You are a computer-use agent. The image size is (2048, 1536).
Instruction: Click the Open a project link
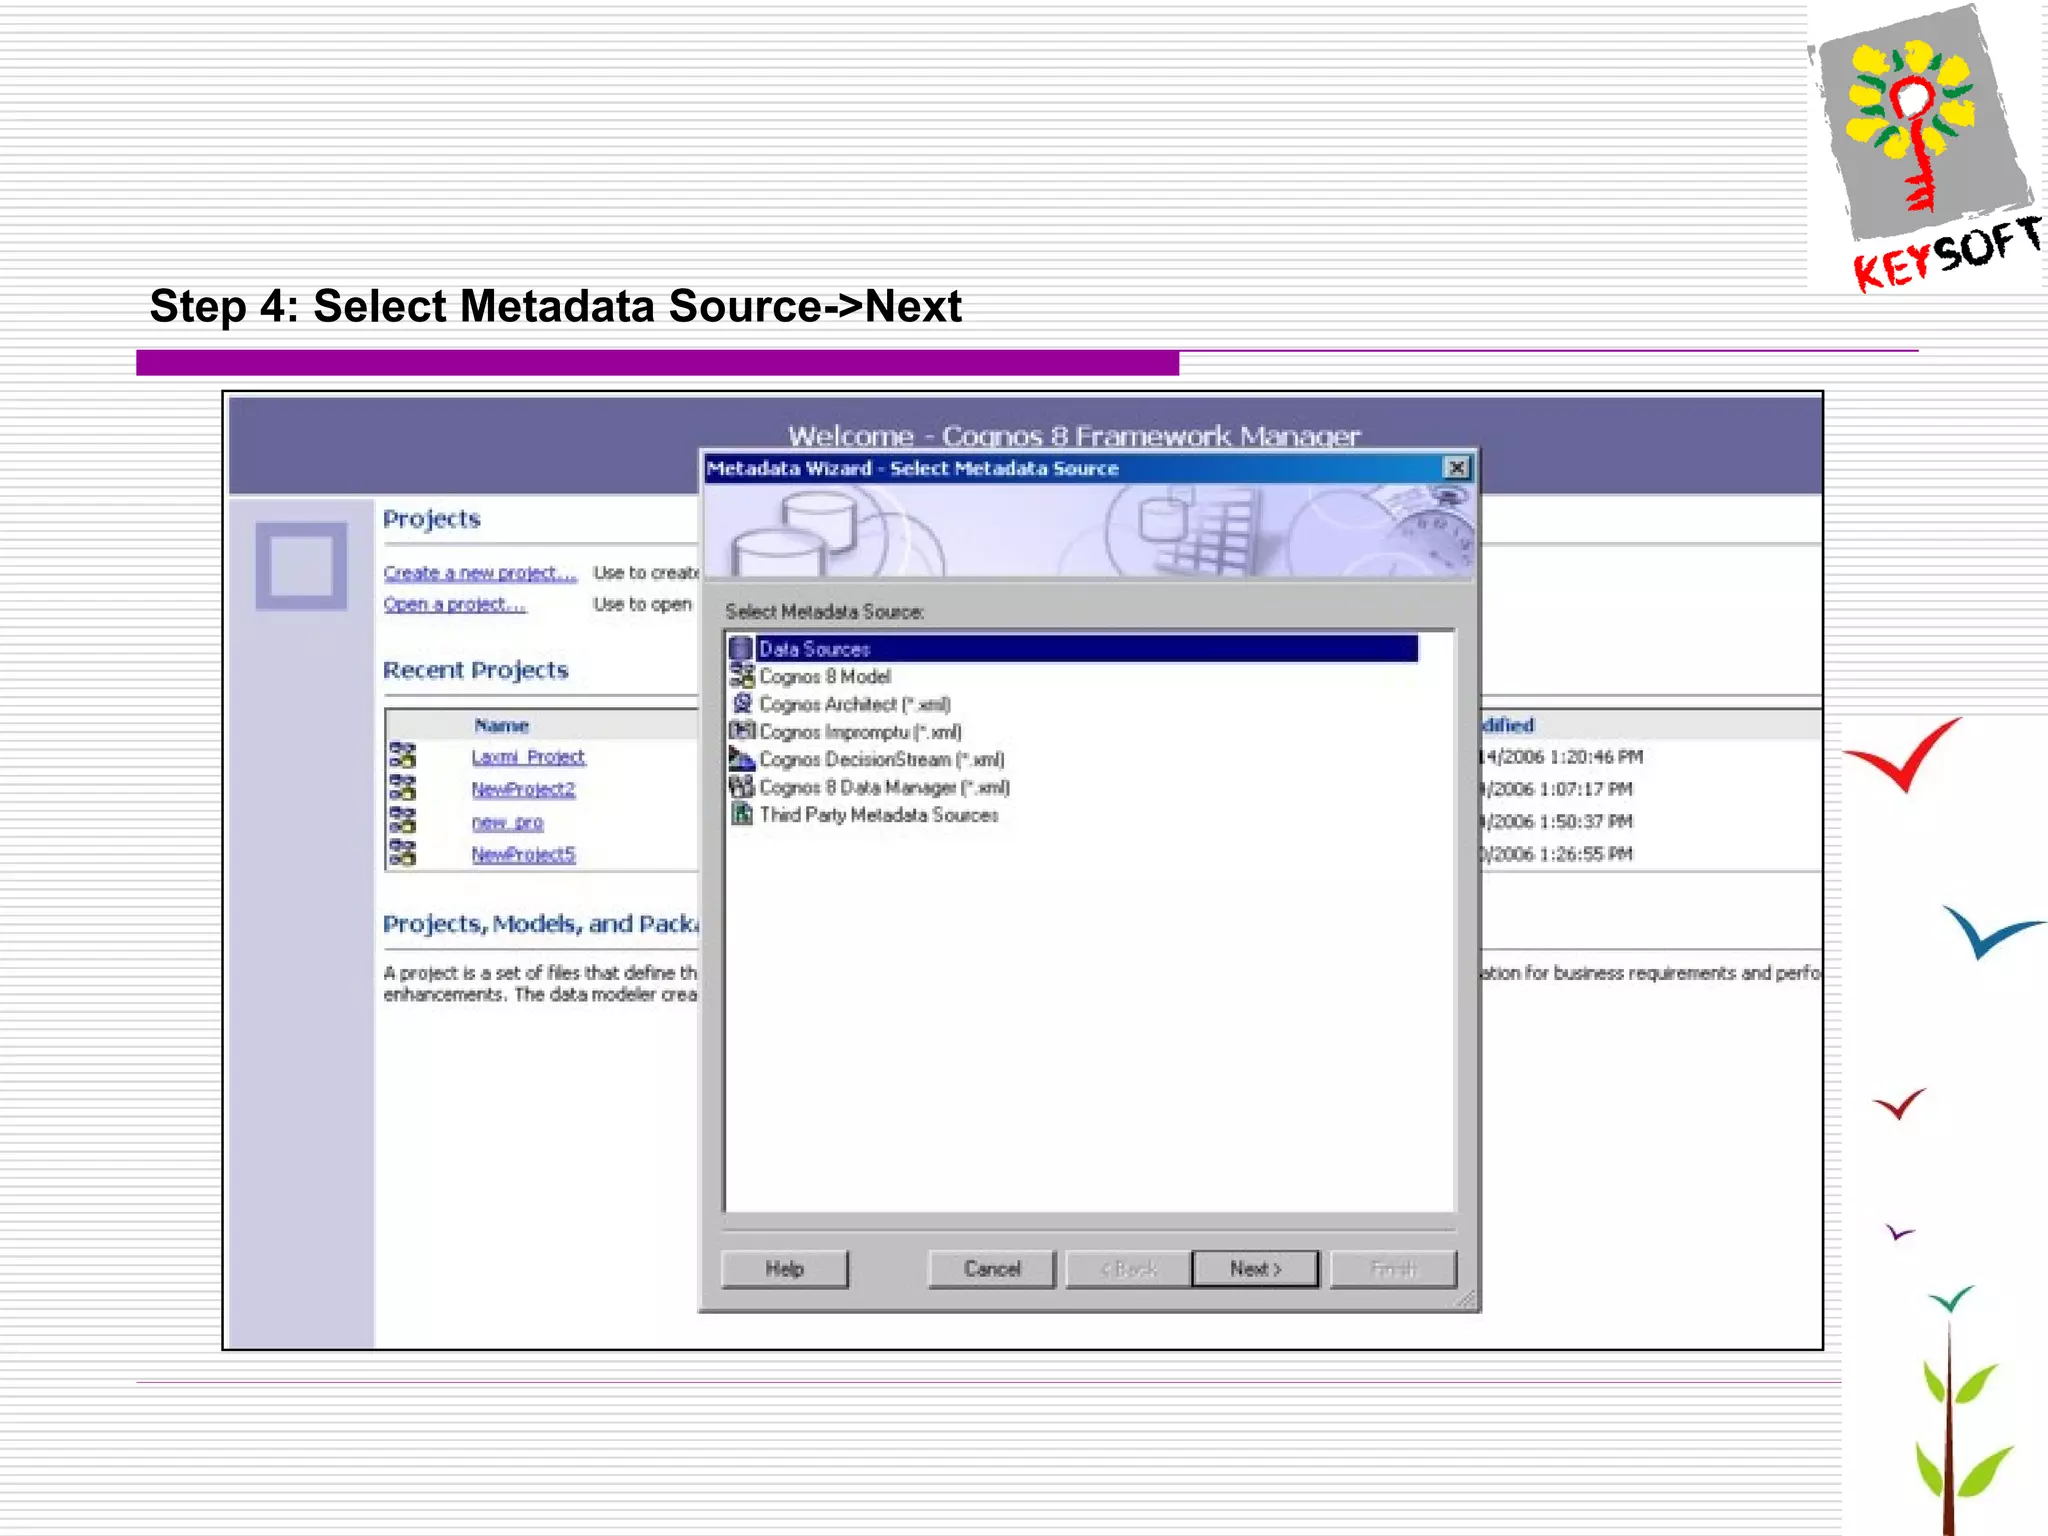point(454,604)
